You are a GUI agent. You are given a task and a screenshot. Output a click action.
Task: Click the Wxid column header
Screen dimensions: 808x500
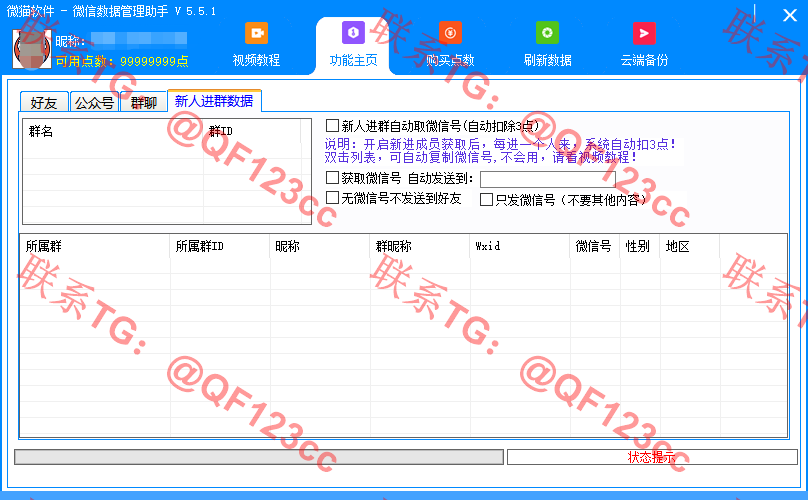(x=519, y=246)
